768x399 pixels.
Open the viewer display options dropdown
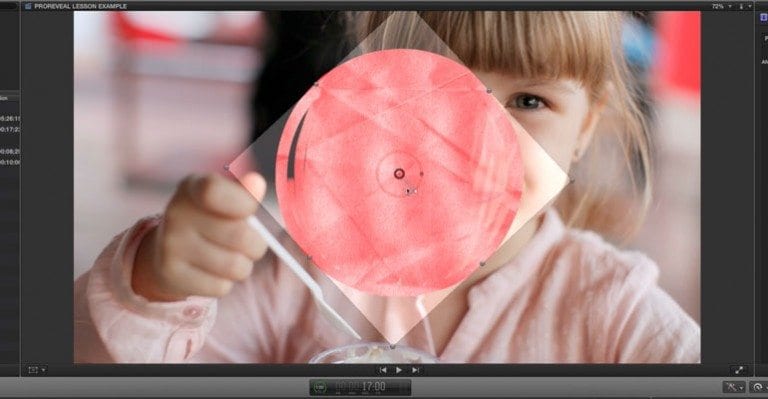[744, 6]
